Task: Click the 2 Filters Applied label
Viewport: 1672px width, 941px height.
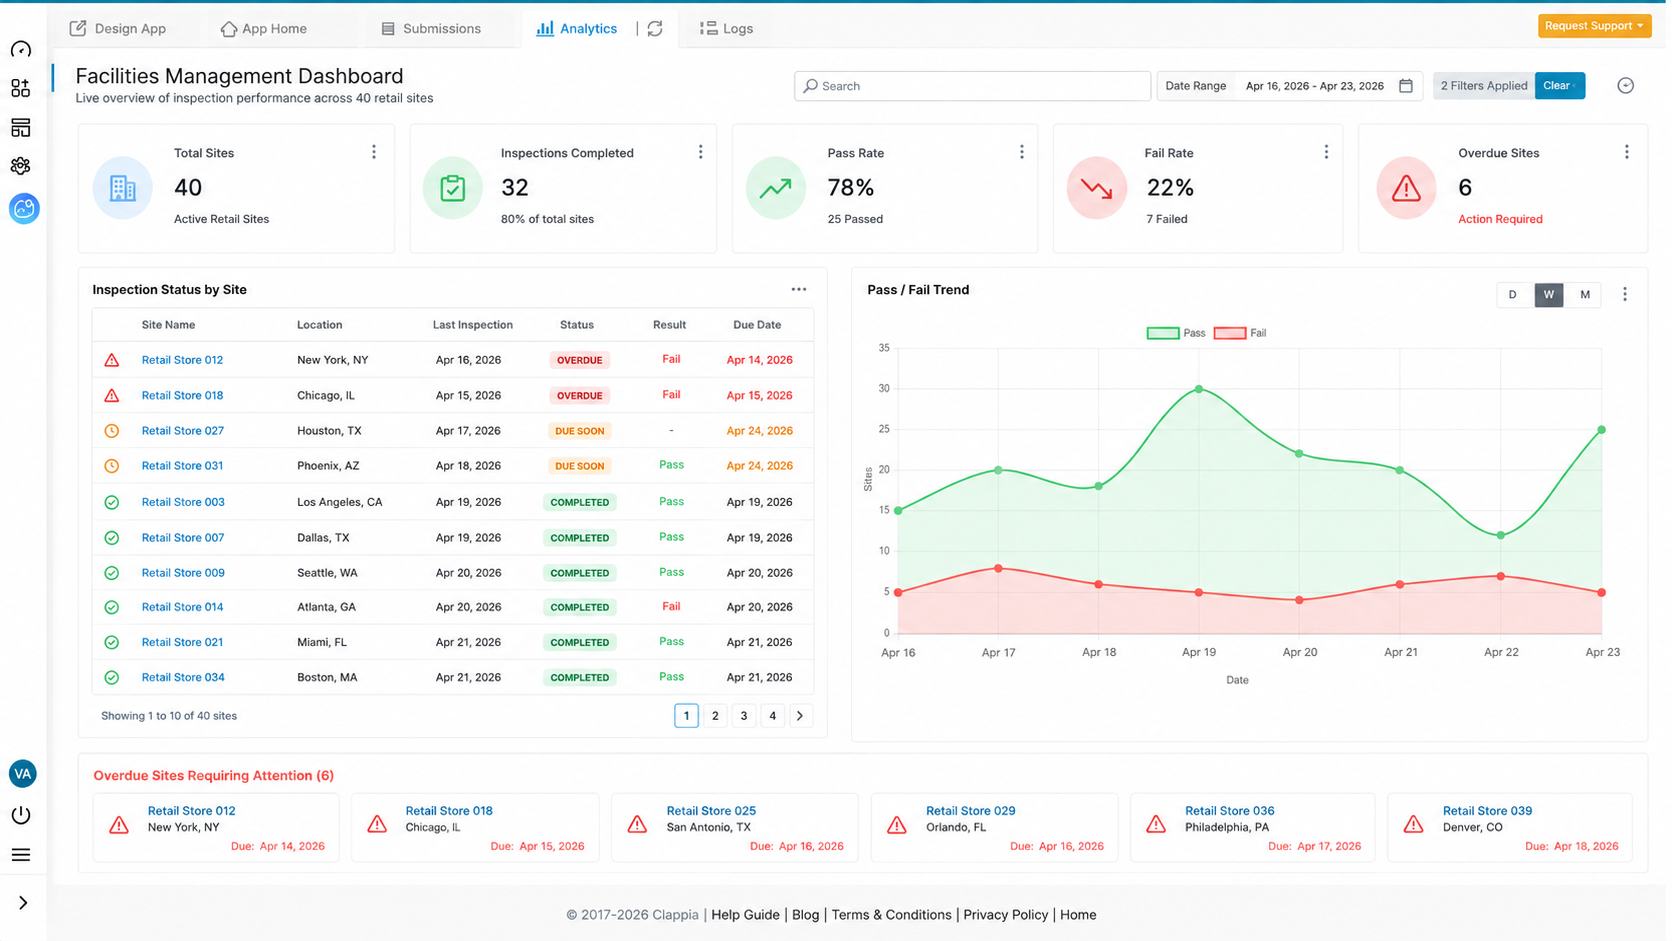Action: pyautogui.click(x=1483, y=86)
